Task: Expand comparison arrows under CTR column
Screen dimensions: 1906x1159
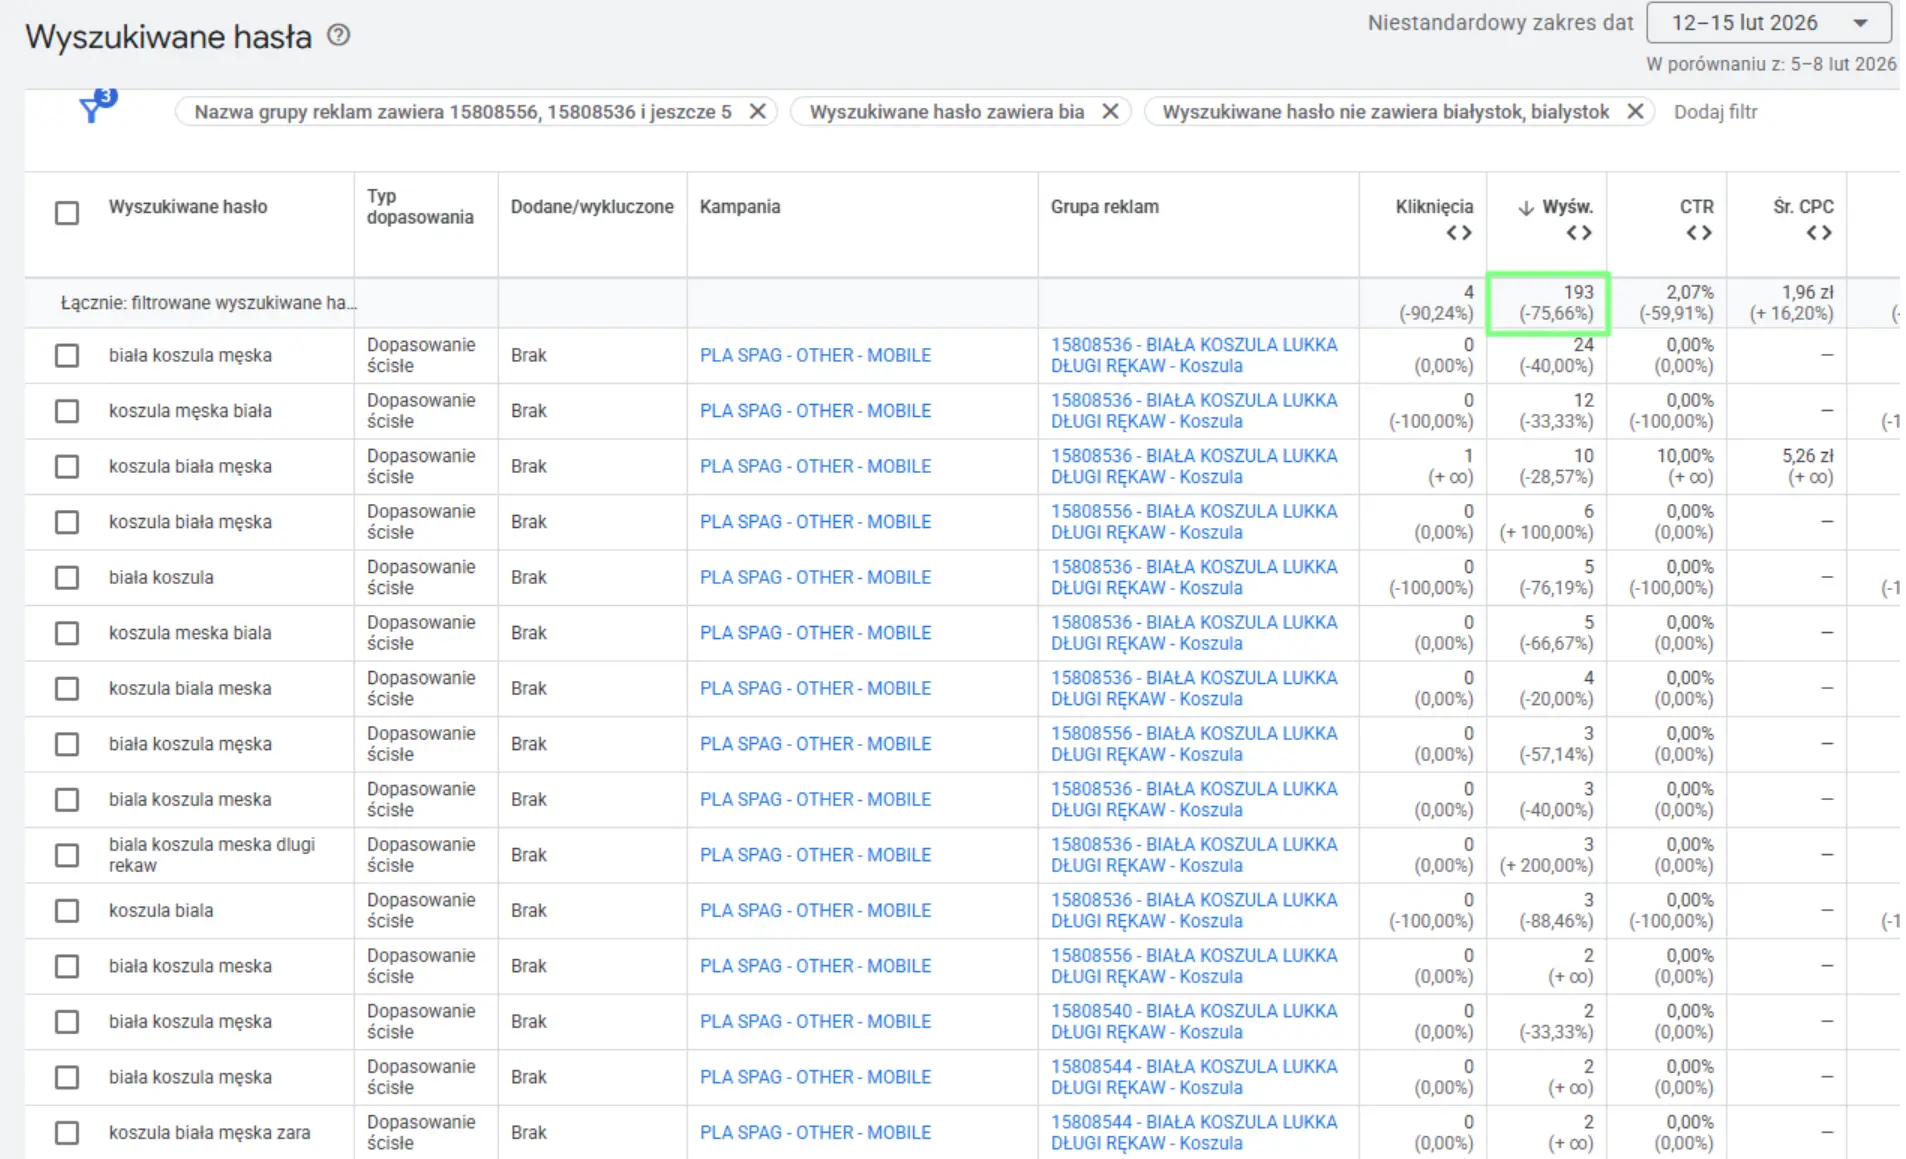Action: 1699,233
